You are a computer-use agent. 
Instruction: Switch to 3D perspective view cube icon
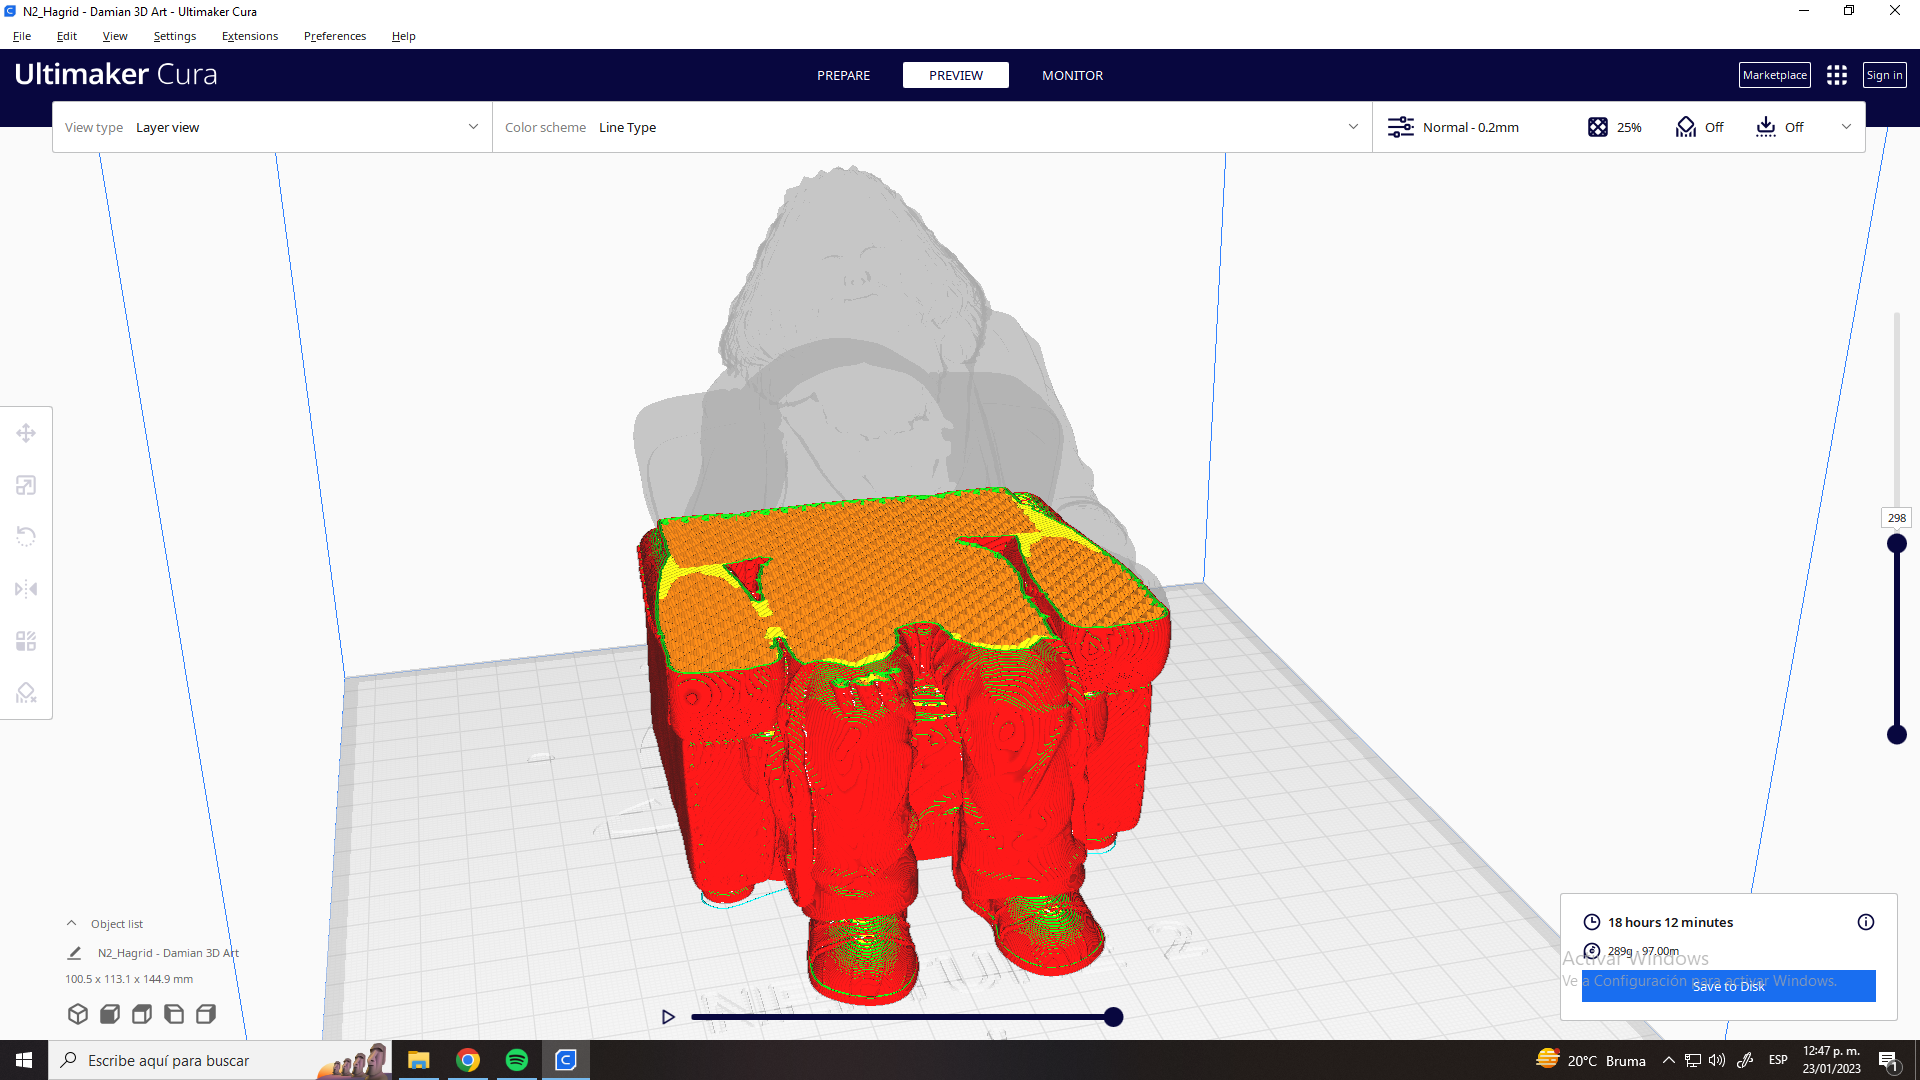[78, 1014]
